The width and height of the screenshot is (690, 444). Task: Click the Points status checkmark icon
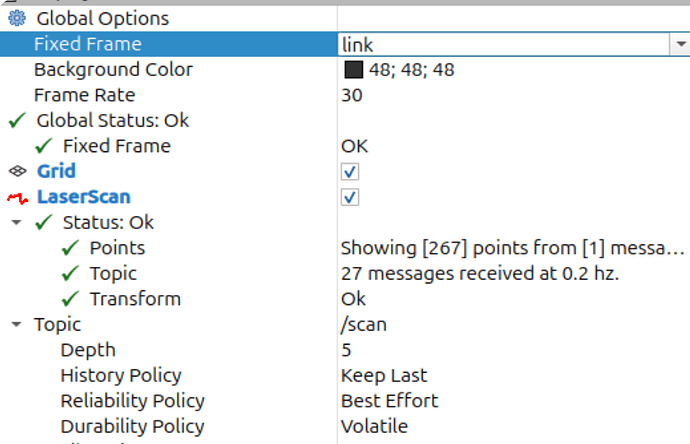[69, 248]
